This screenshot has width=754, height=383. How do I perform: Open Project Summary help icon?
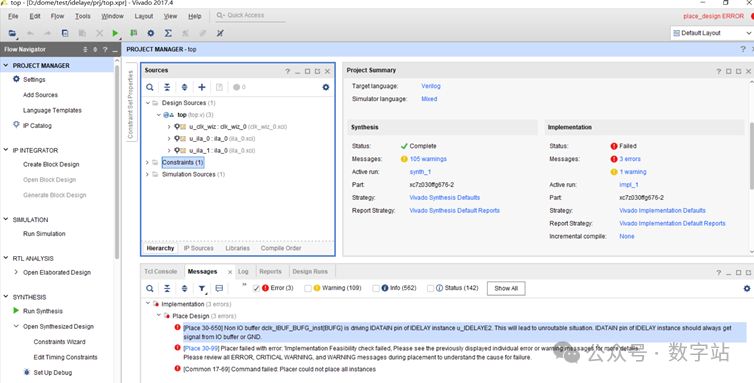coord(718,71)
